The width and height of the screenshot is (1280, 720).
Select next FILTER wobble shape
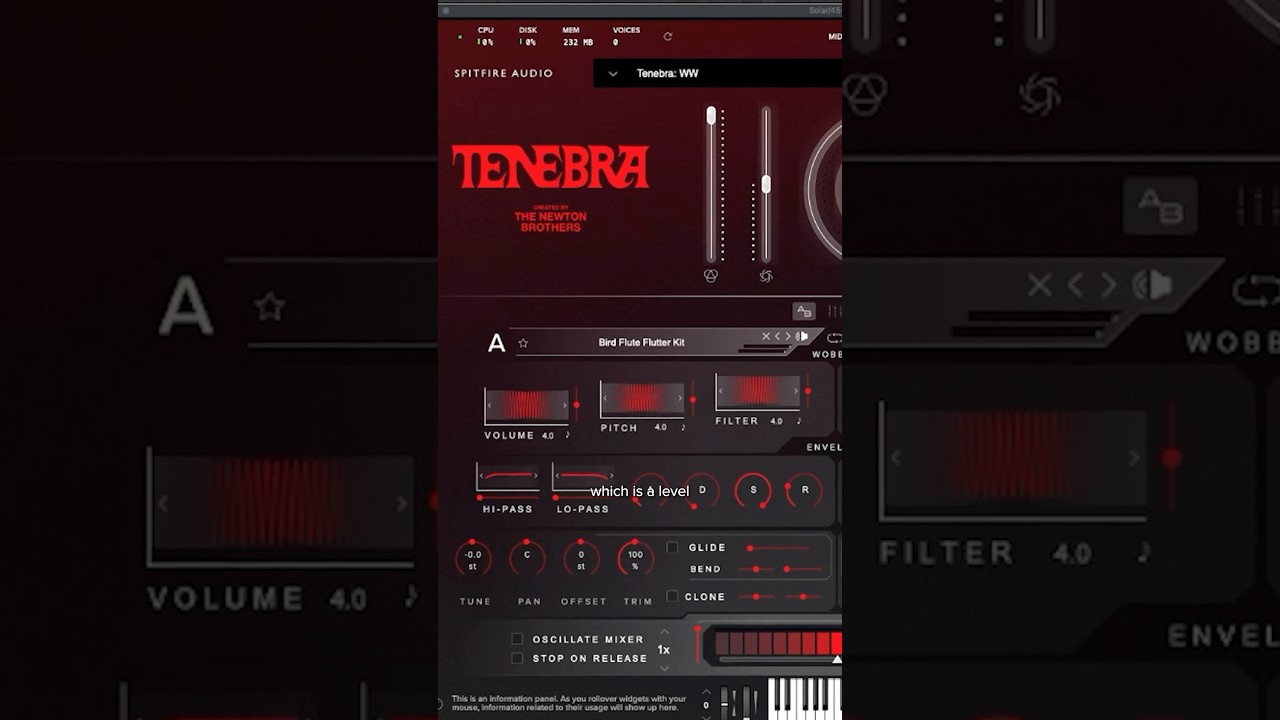[795, 391]
